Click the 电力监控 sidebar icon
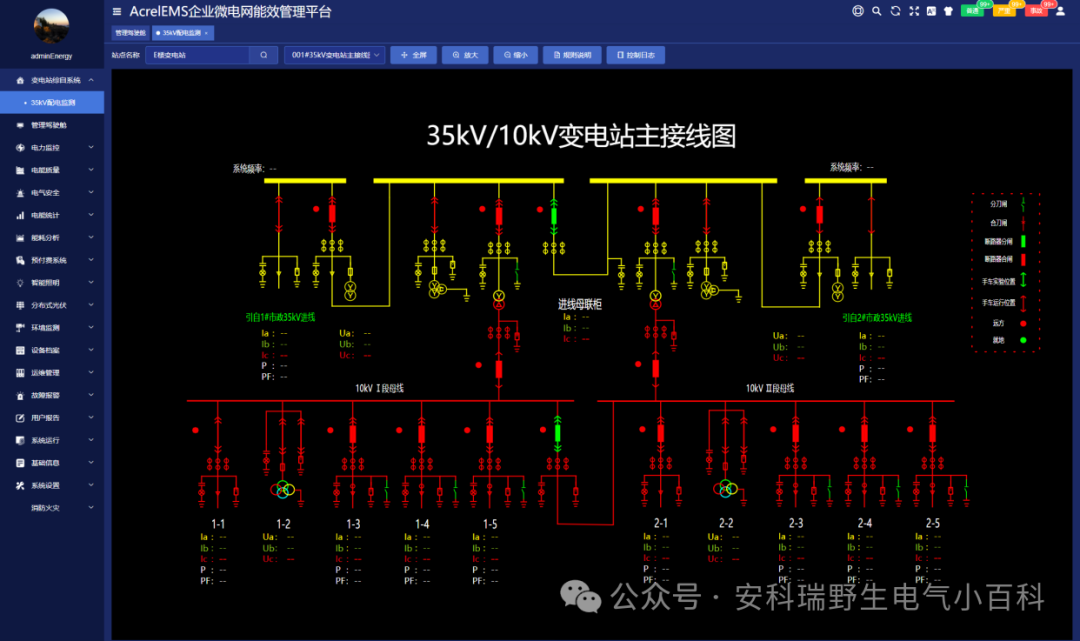This screenshot has height=641, width=1080. tap(20, 148)
